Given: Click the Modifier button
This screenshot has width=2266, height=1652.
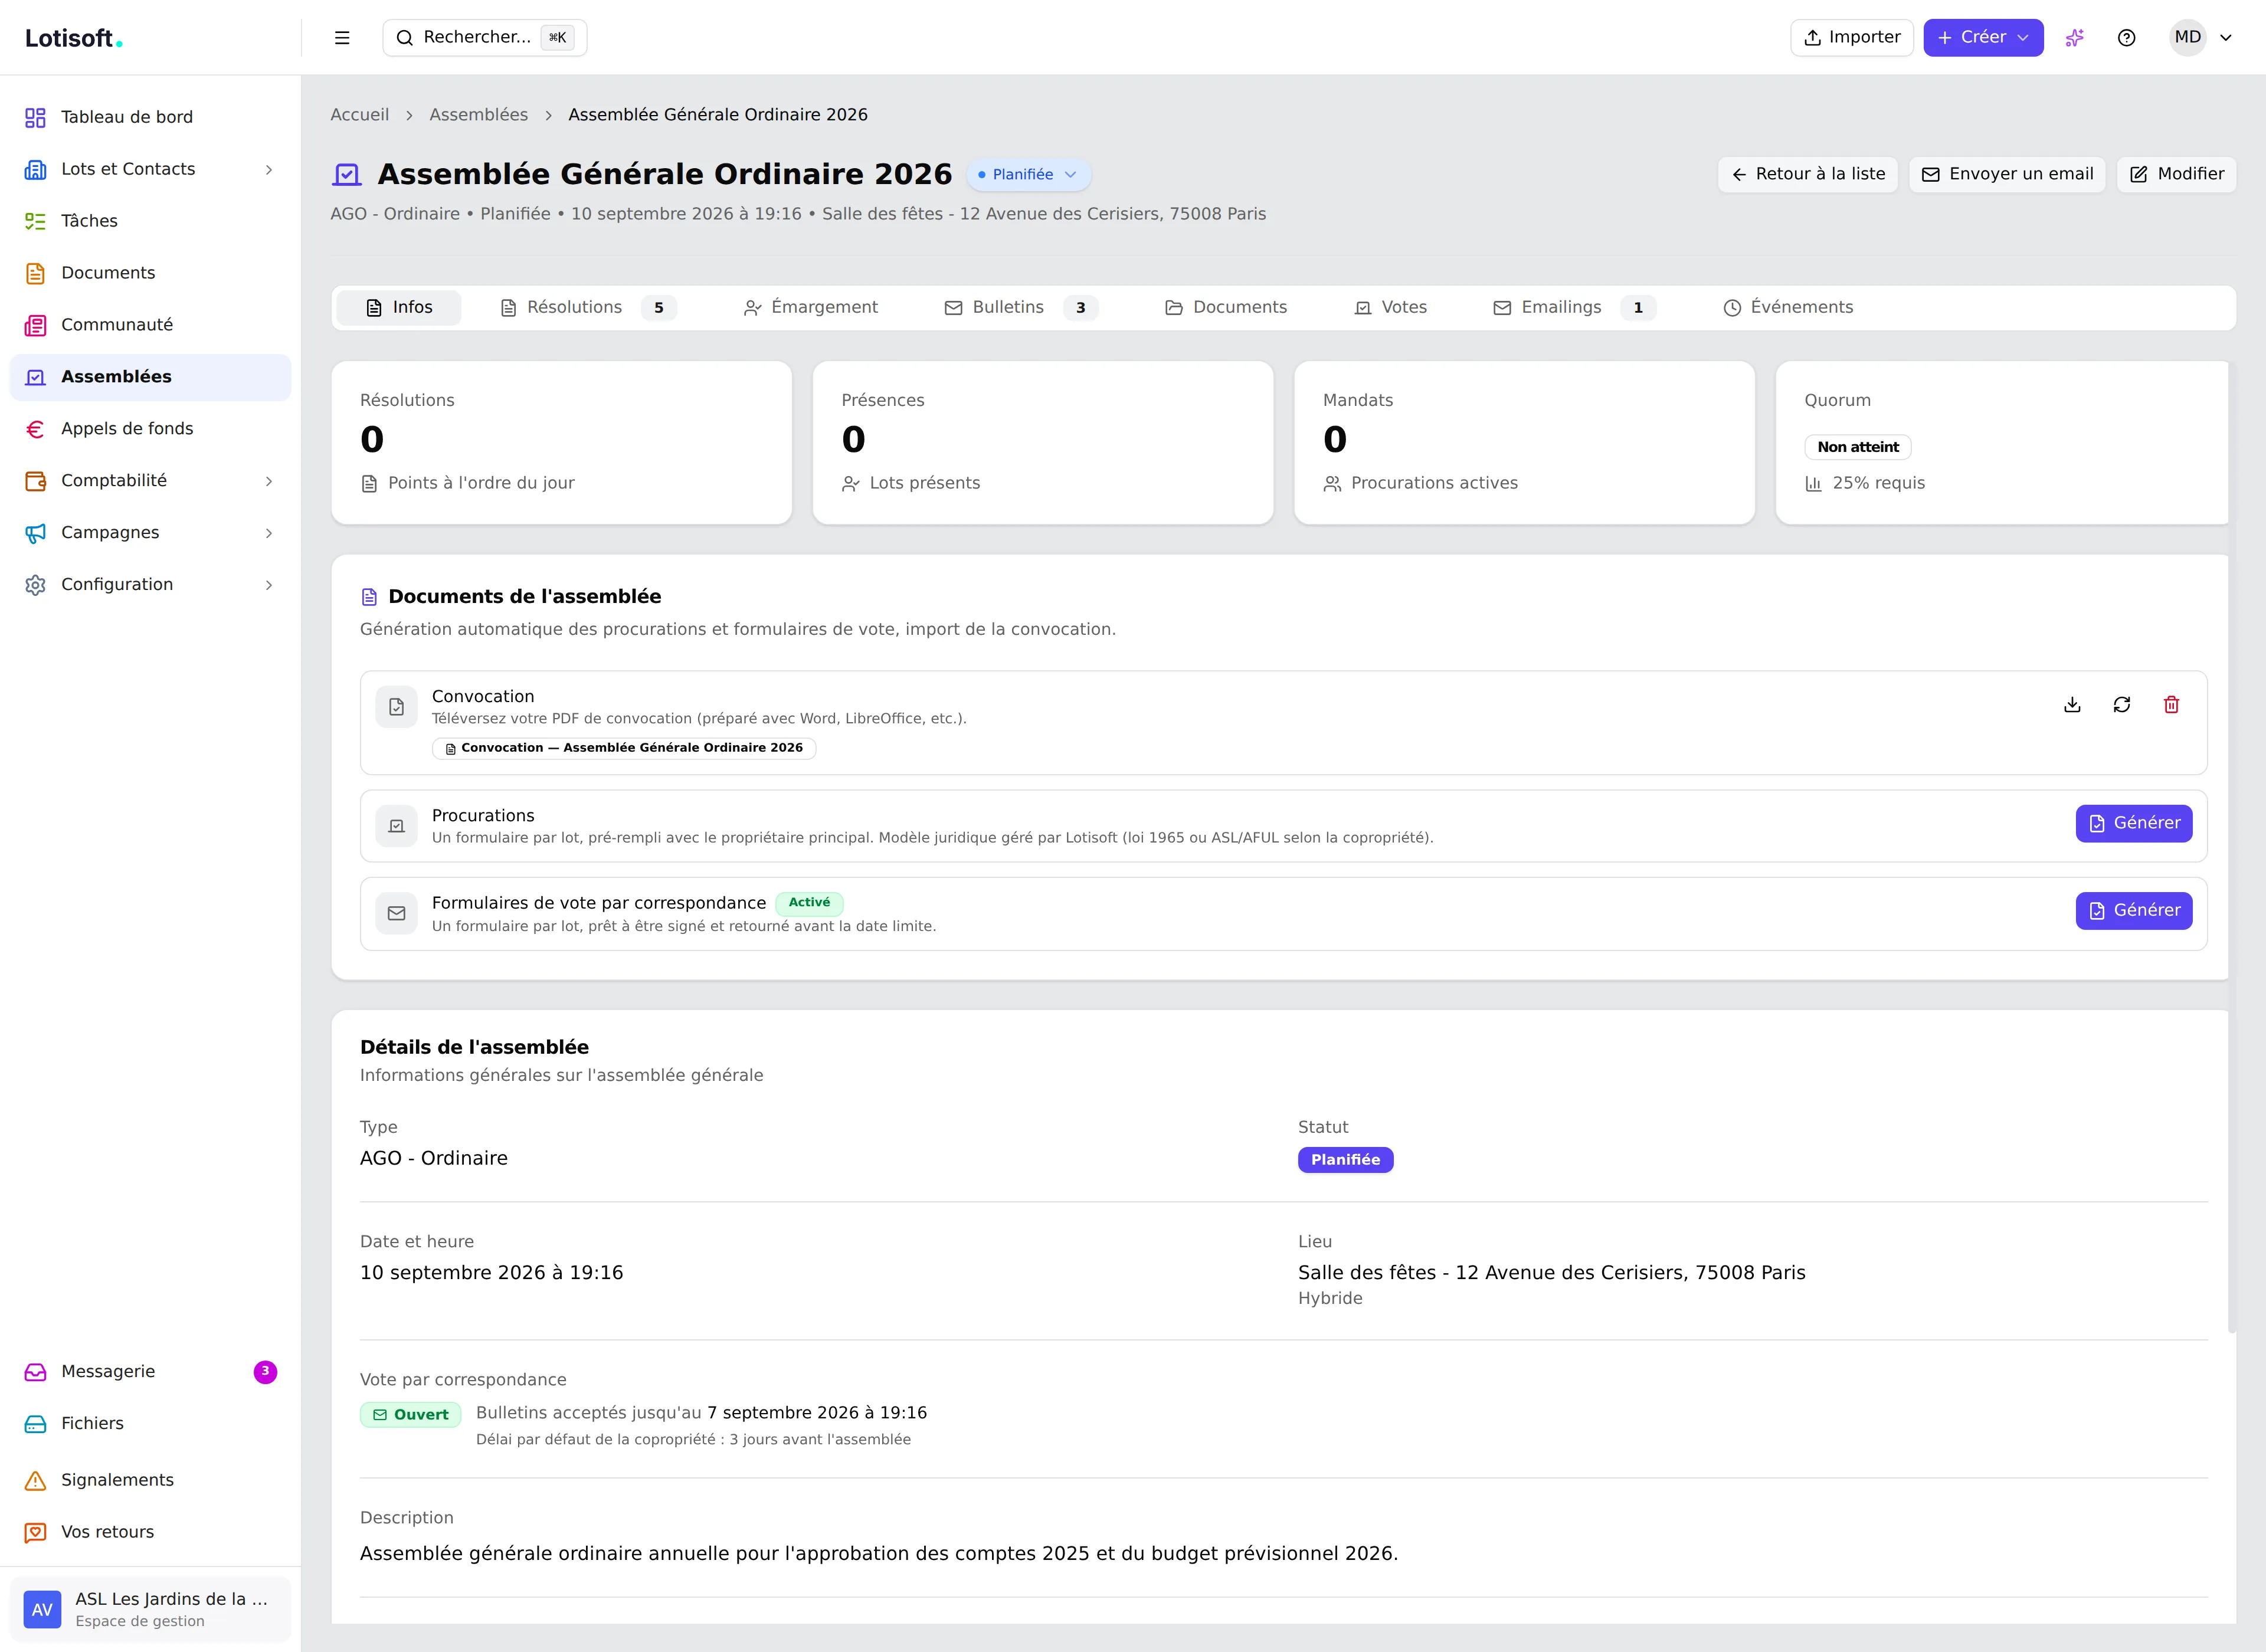Looking at the screenshot, I should tap(2177, 174).
